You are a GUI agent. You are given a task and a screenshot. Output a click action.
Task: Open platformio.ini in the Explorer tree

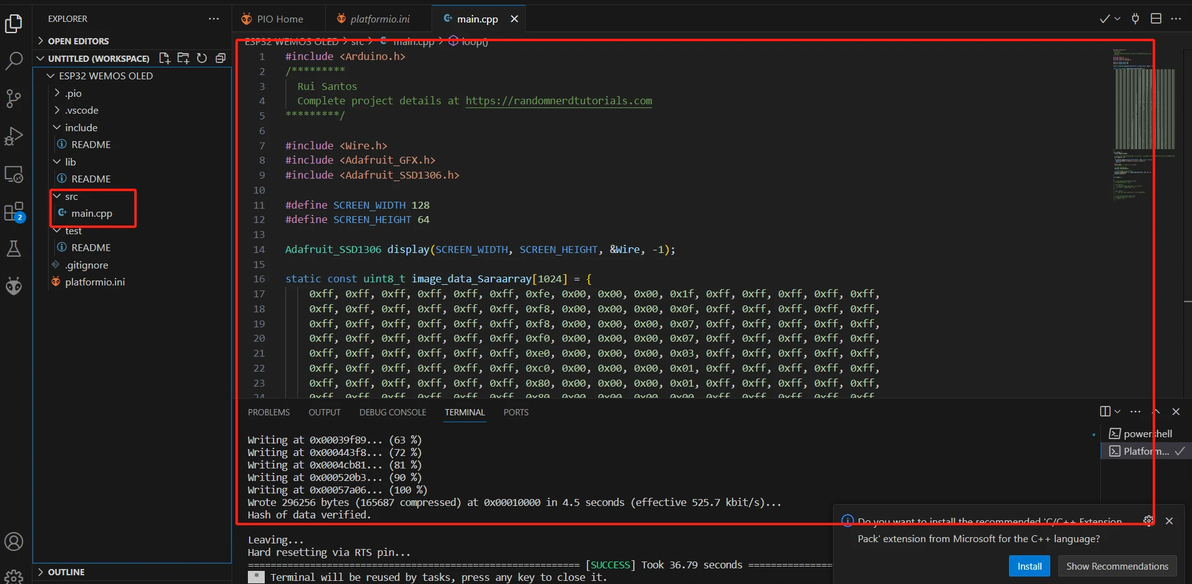[x=95, y=281]
